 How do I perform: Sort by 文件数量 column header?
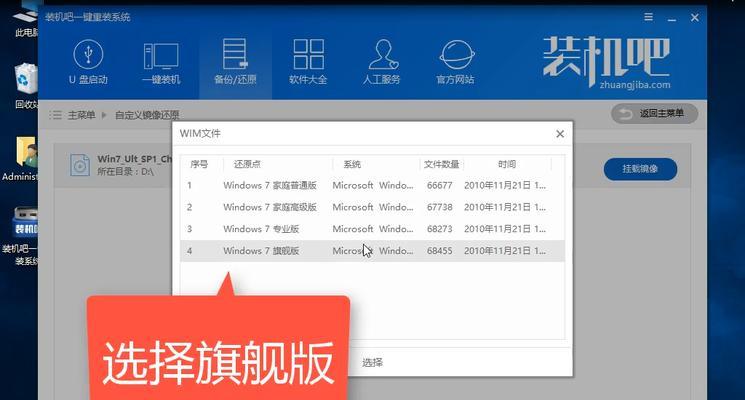441,164
